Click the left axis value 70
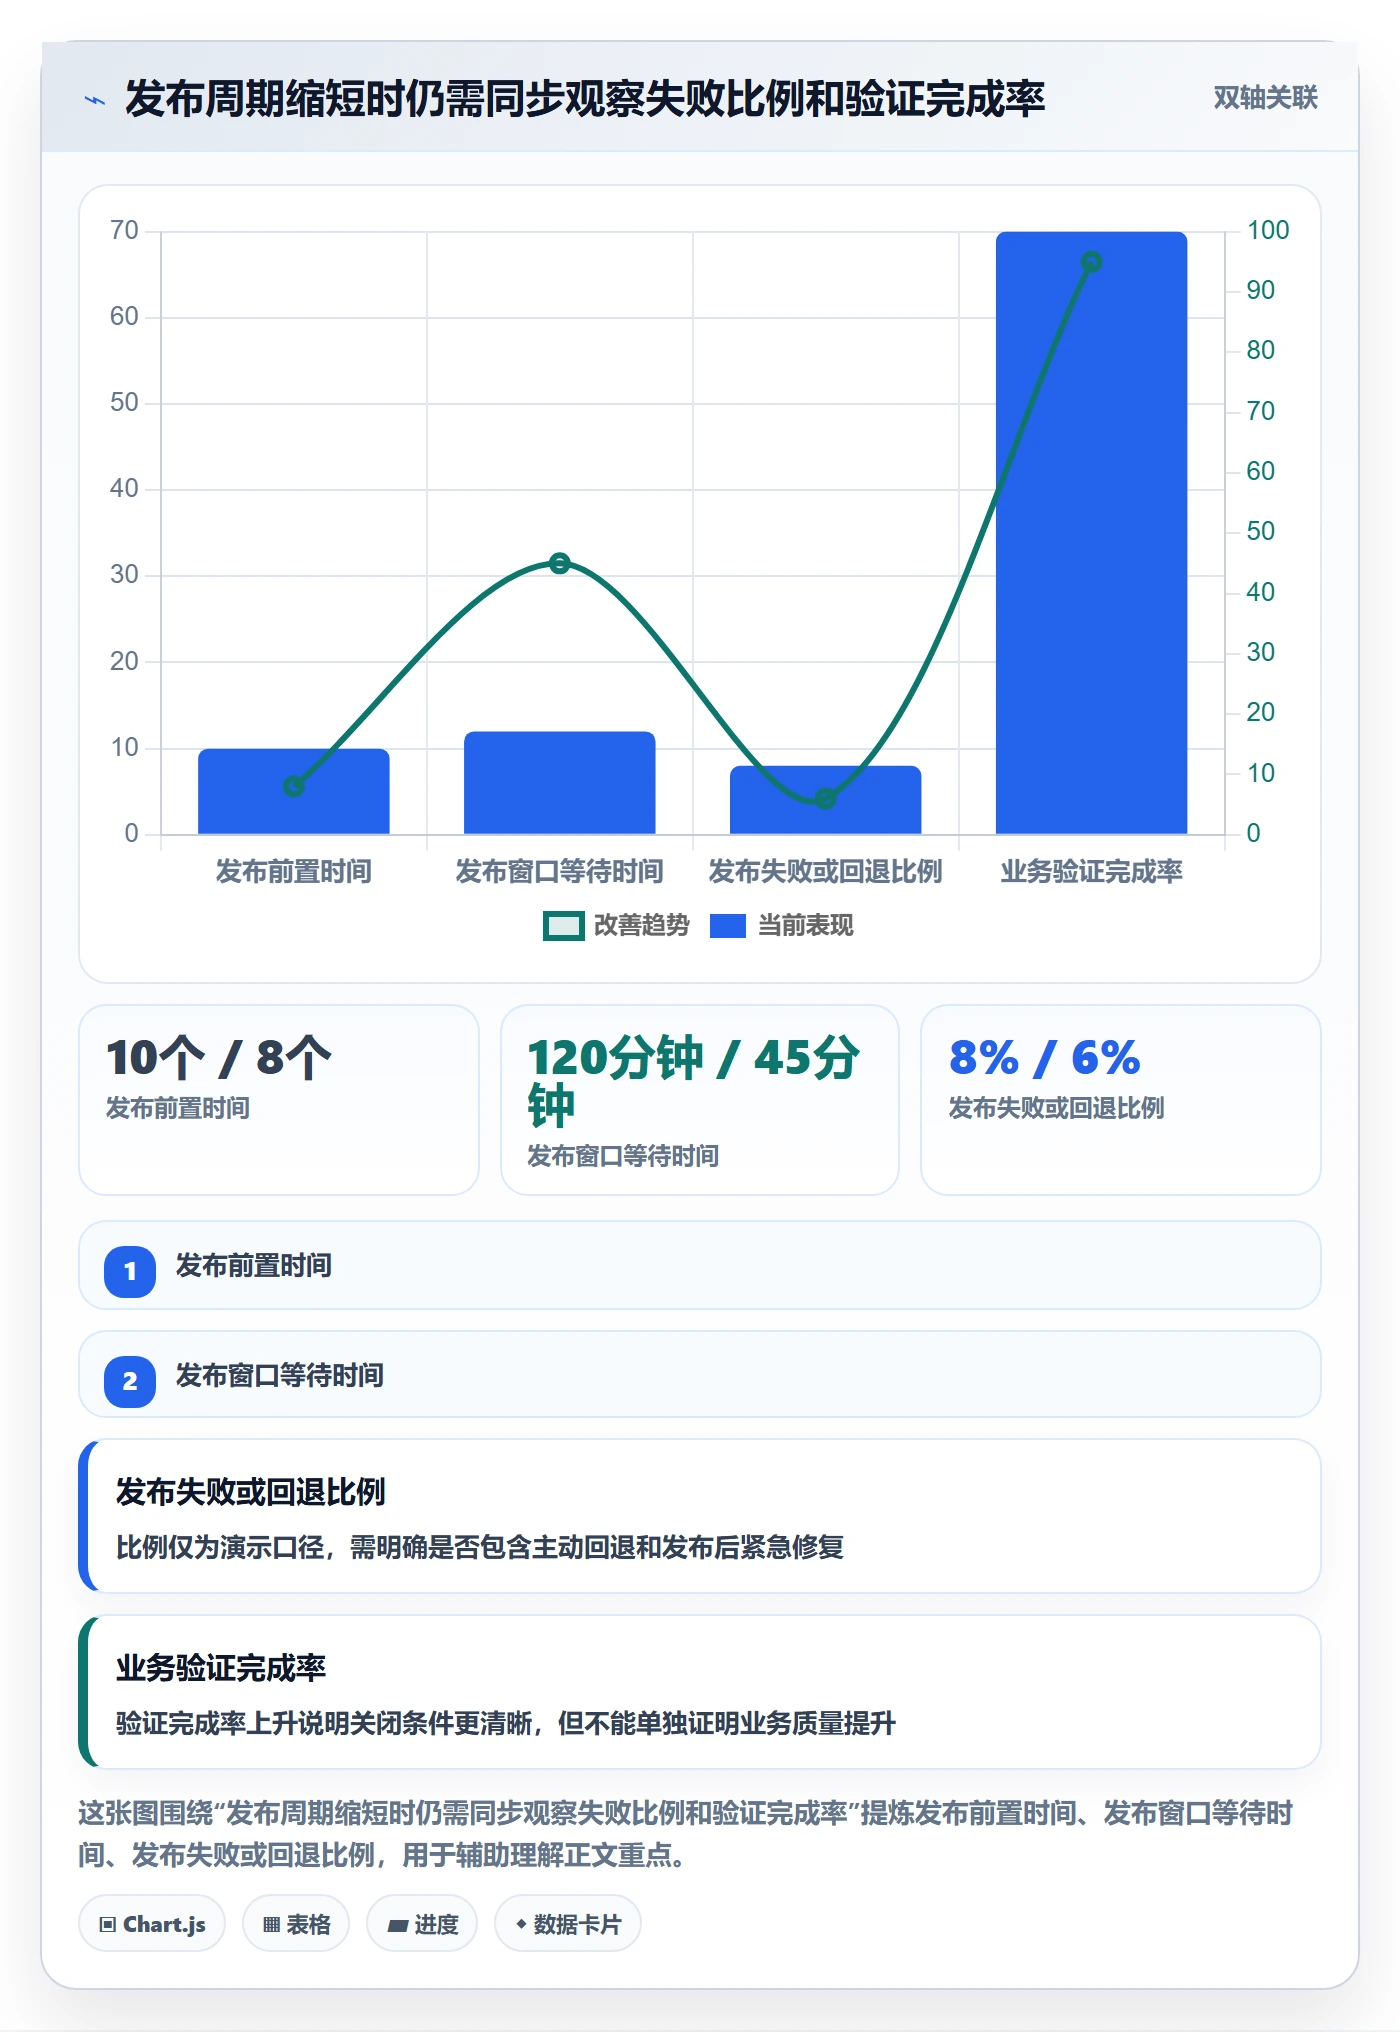 125,230
